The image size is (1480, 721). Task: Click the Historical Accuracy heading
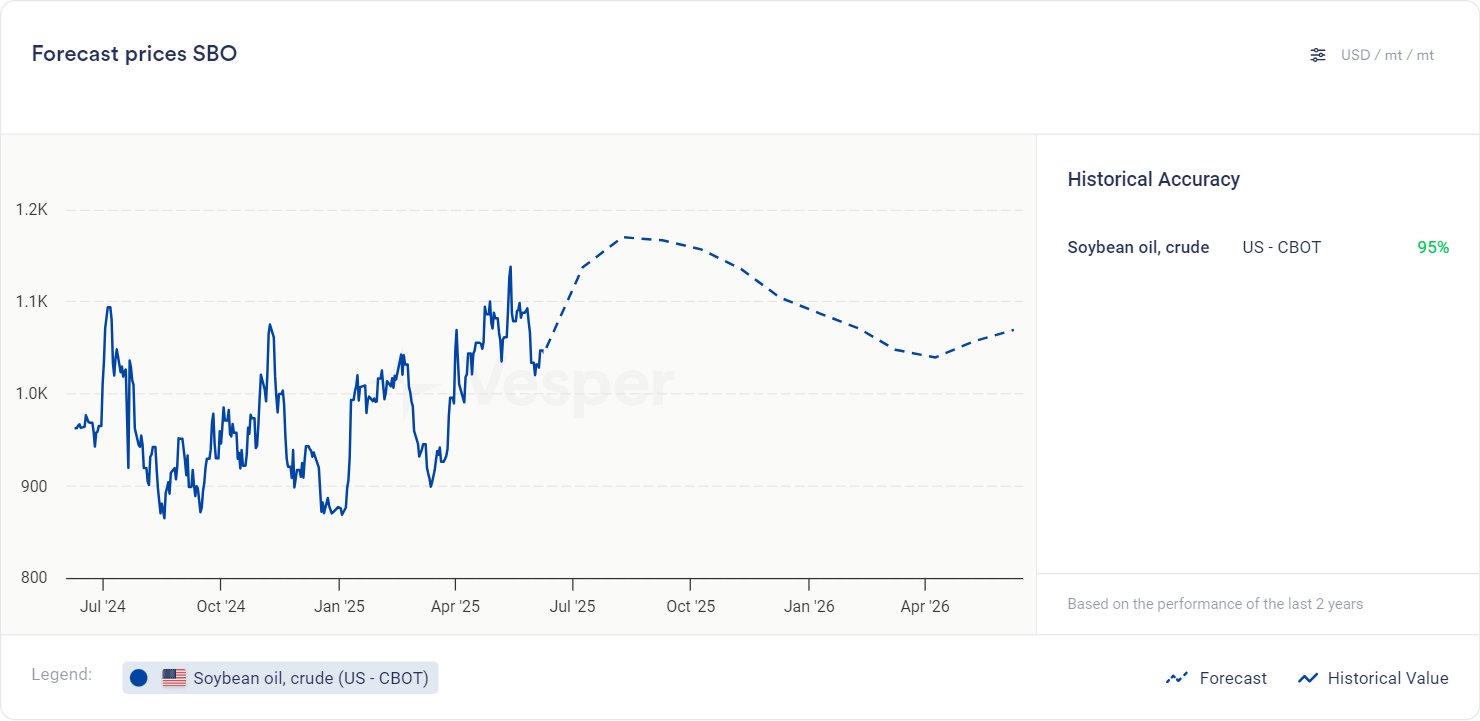[1153, 179]
